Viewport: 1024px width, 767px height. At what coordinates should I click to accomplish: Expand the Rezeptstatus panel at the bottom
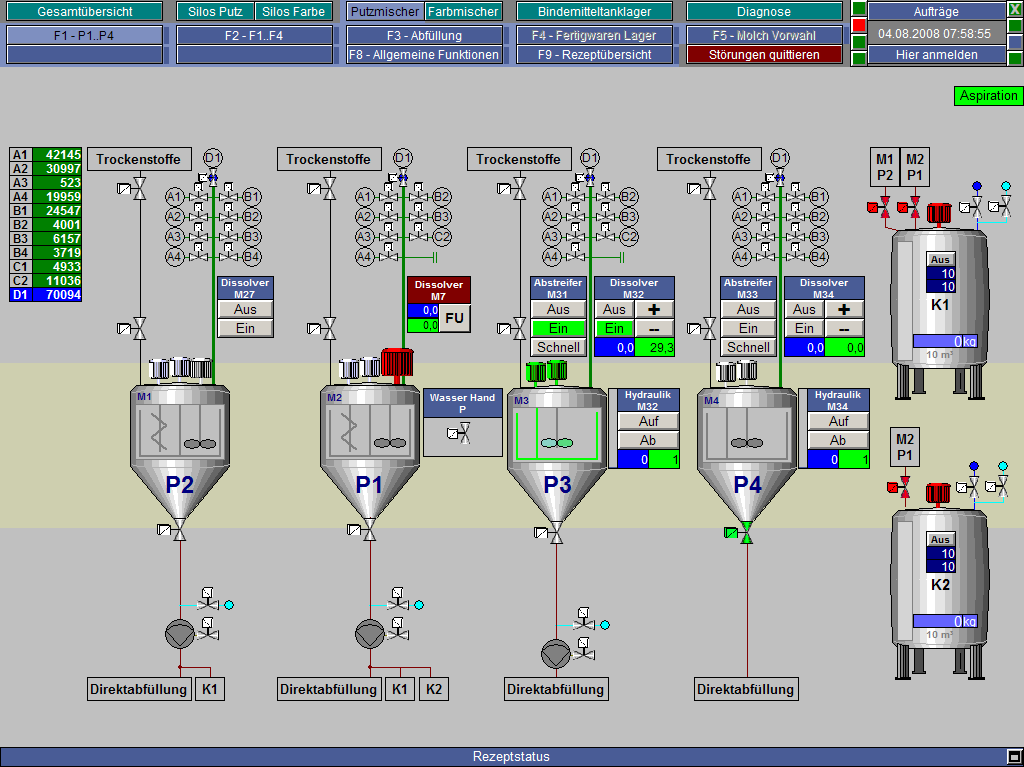(1013, 757)
